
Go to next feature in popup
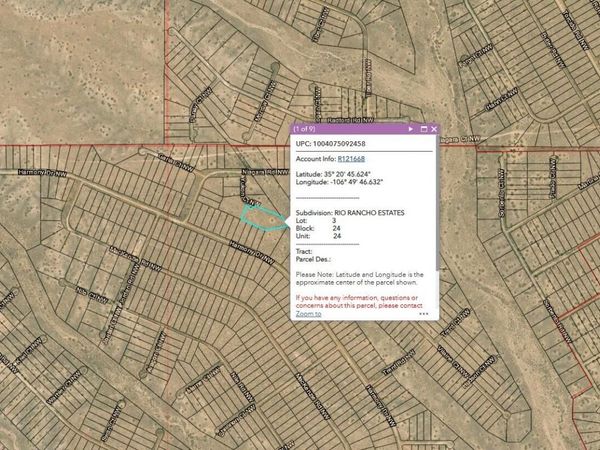[410, 129]
